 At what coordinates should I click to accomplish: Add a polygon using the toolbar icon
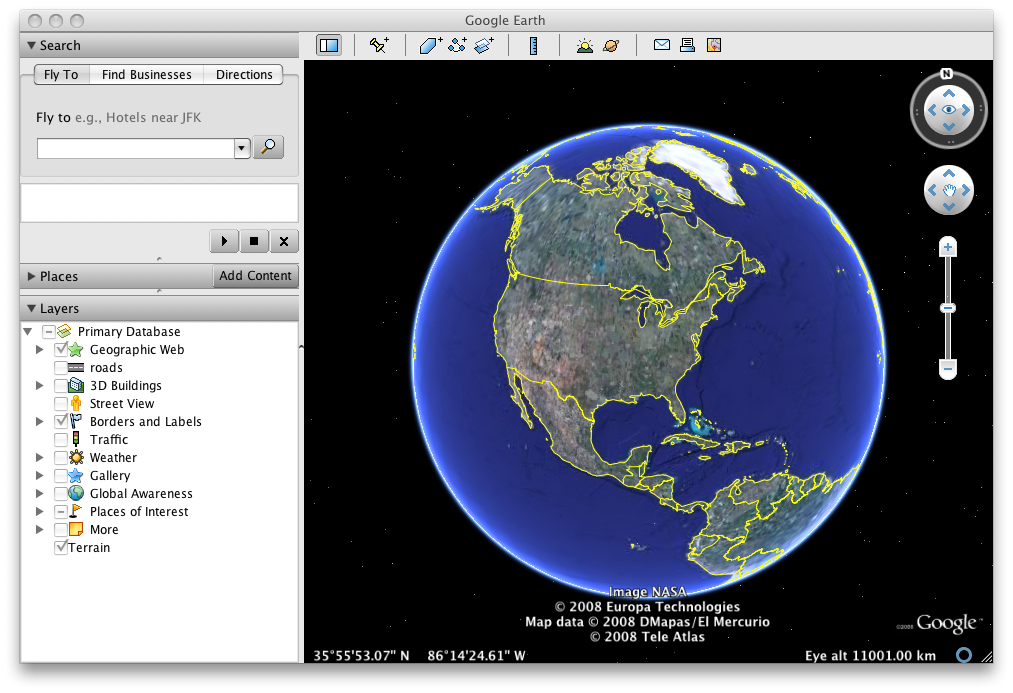430,45
